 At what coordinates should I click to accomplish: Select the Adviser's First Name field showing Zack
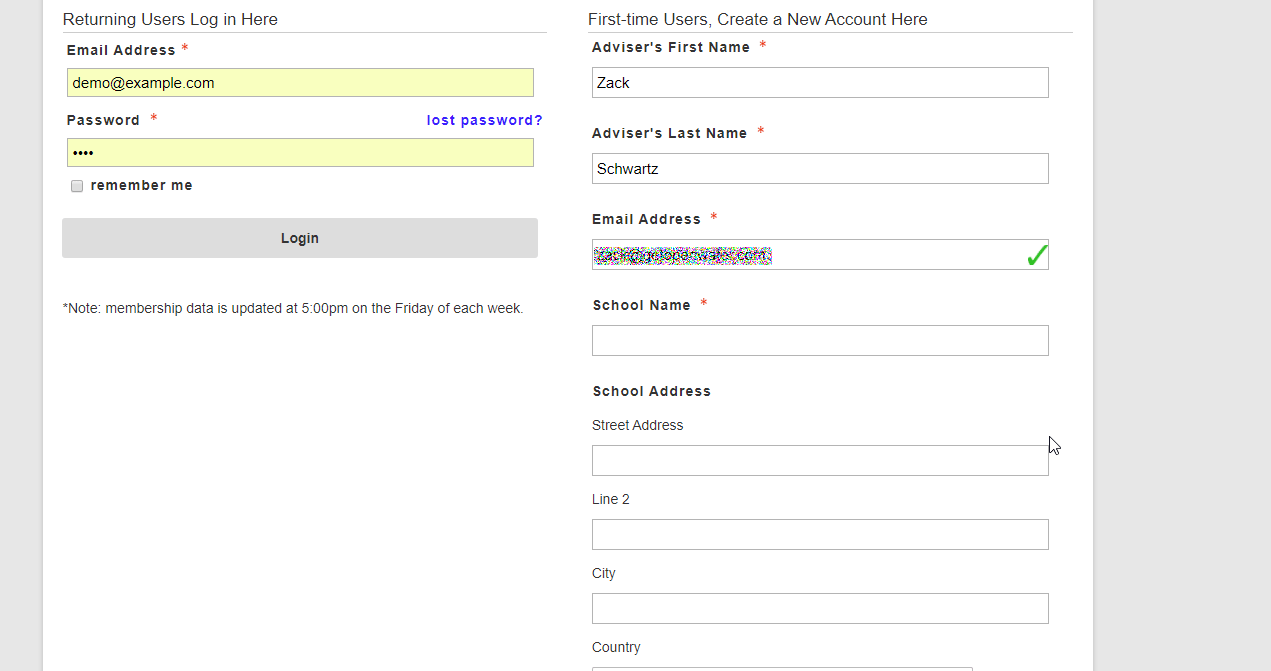click(820, 82)
